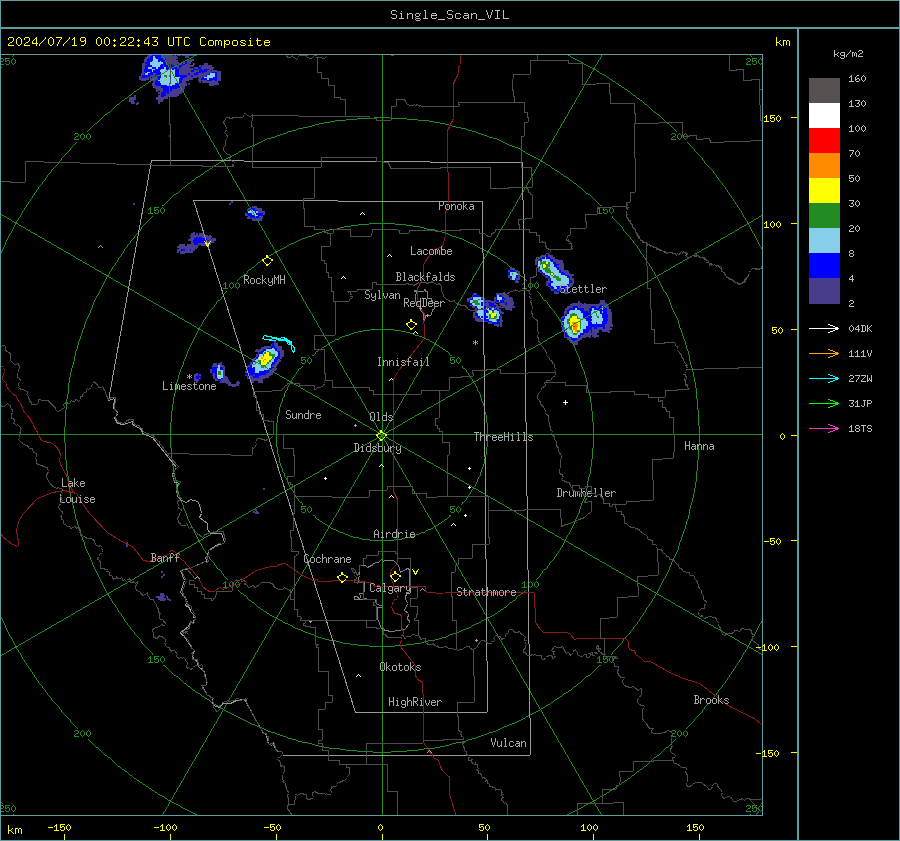Click the yellow diamond marker near RedDeer
Viewport: 900px width, 841px height.
[x=412, y=324]
